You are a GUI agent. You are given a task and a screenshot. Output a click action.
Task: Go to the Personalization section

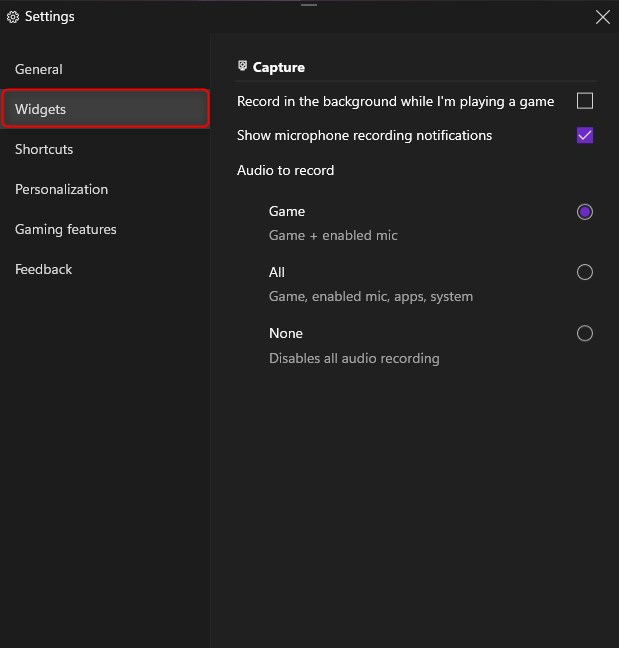point(105,189)
